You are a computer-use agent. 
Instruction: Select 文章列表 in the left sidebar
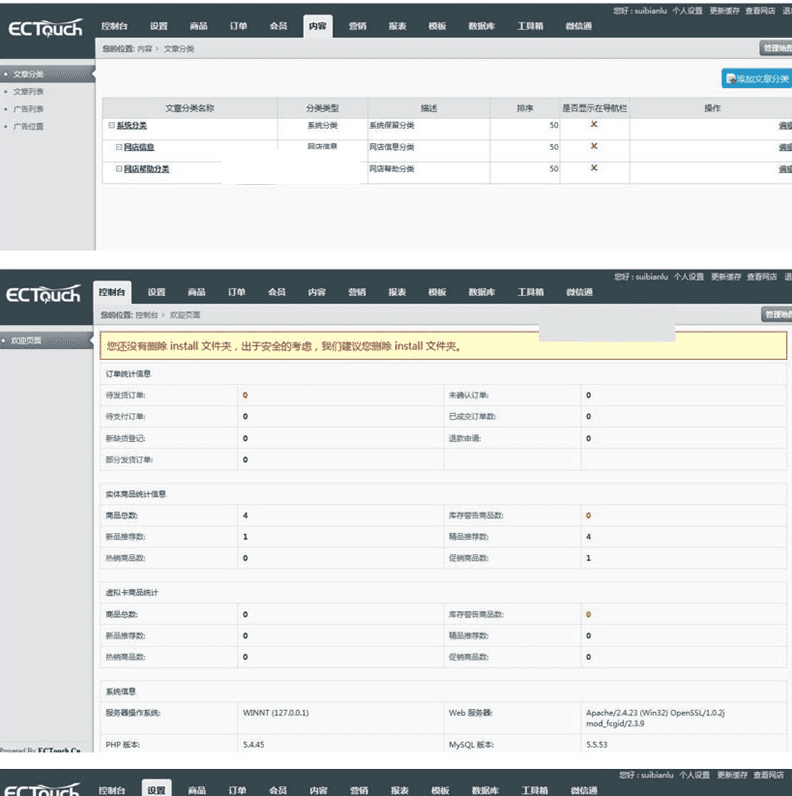pyautogui.click(x=28, y=91)
